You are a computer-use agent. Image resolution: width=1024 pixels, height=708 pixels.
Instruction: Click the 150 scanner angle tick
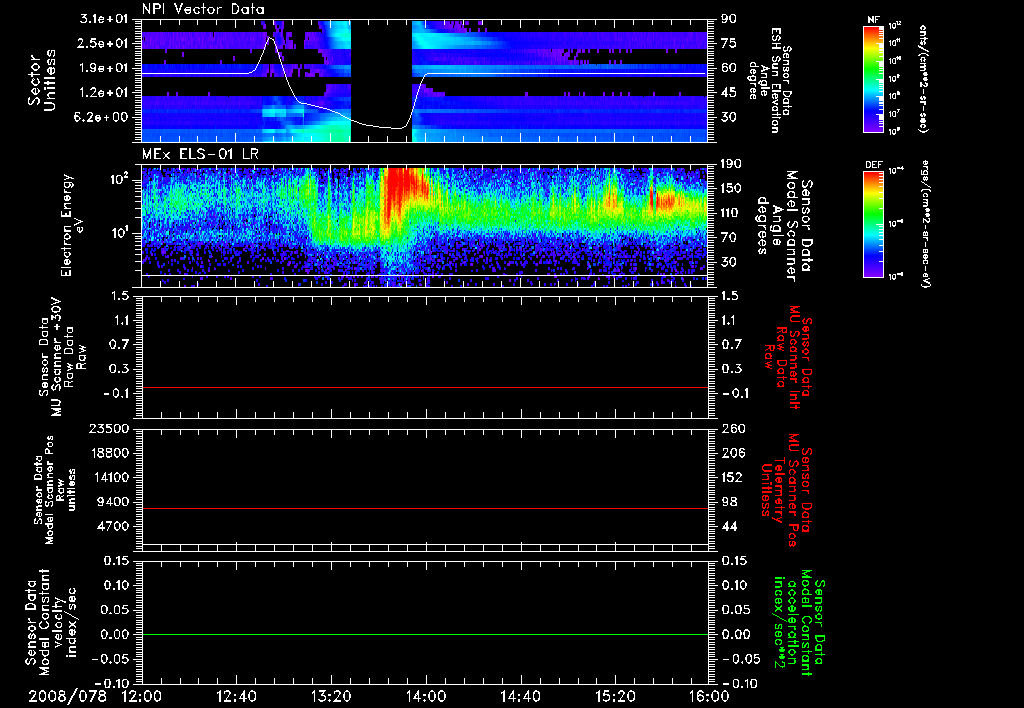[731, 189]
